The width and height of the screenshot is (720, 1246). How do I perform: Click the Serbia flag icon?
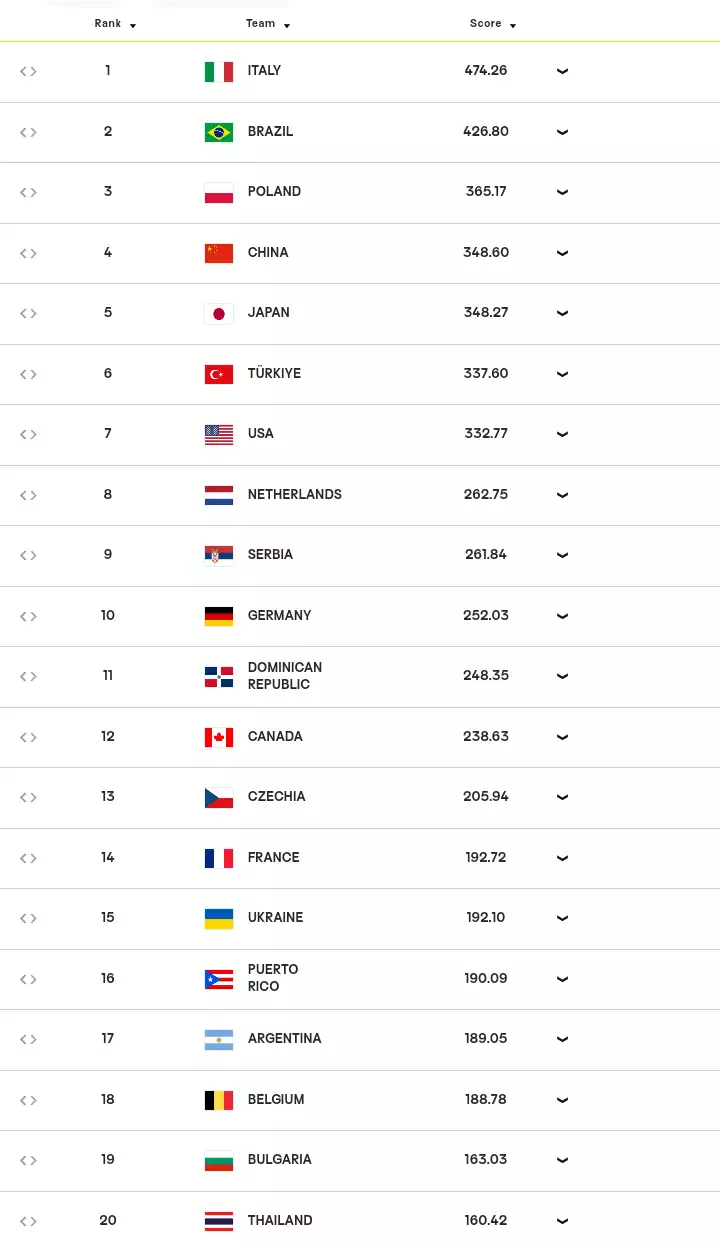[219, 555]
